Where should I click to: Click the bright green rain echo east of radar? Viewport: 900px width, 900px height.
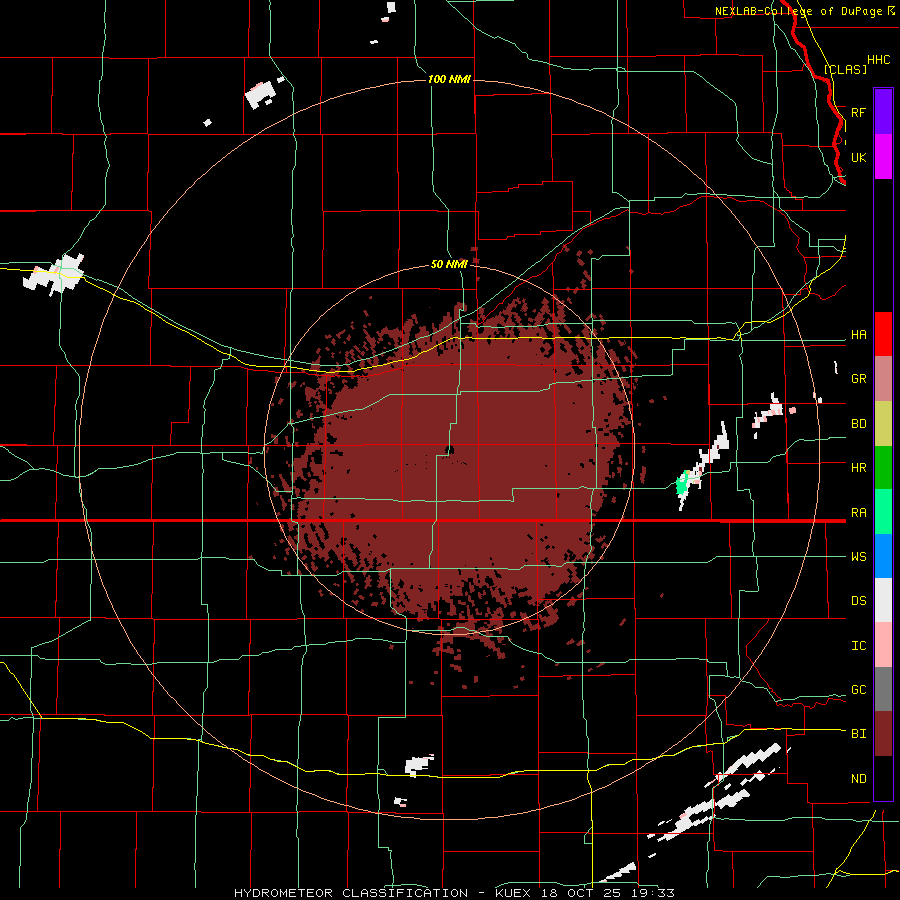point(682,483)
